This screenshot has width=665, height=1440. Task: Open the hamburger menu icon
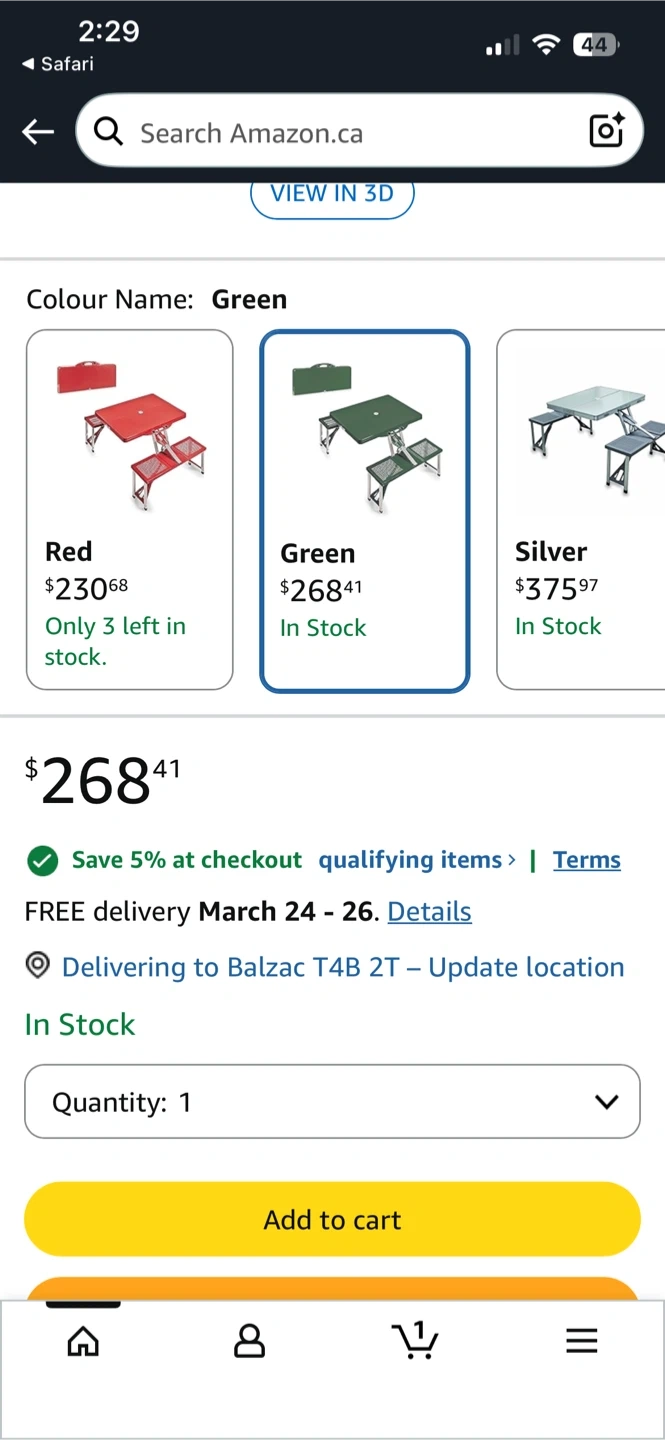pos(581,1341)
